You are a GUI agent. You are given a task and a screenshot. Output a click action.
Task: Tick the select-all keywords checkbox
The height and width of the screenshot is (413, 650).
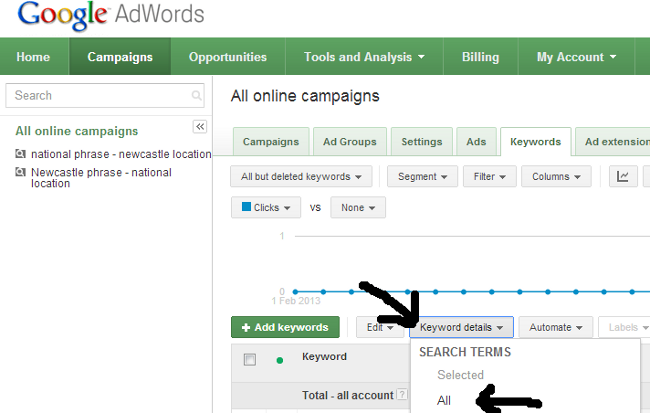coord(250,360)
